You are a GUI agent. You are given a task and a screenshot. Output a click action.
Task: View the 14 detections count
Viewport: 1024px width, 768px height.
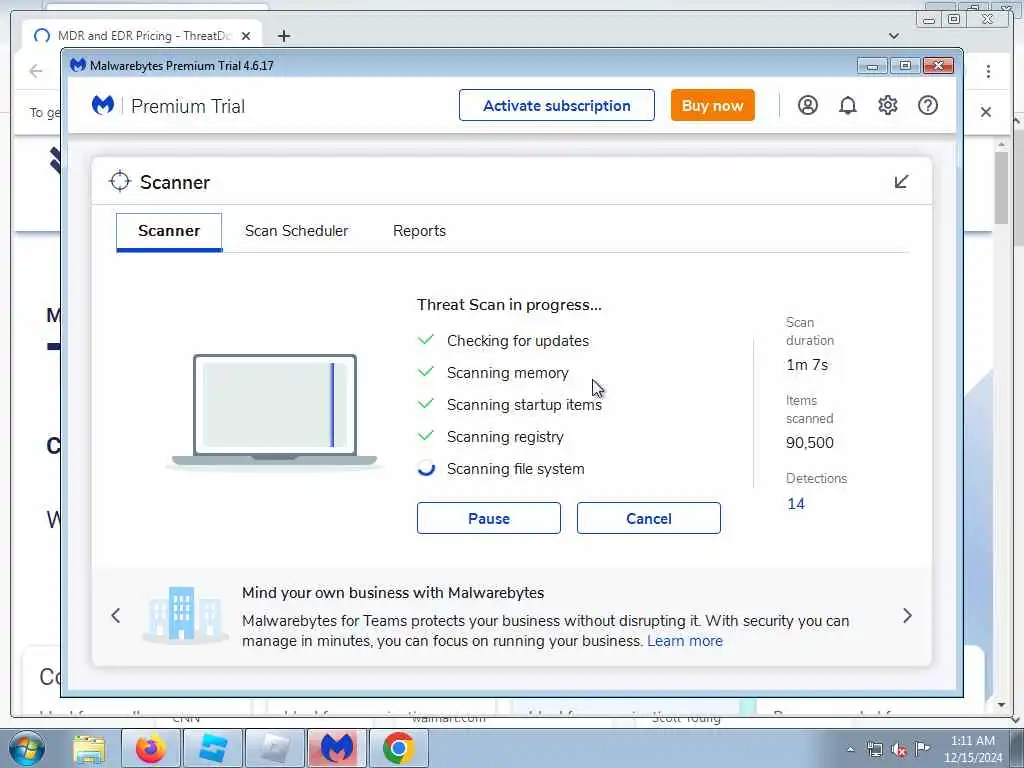coord(796,504)
